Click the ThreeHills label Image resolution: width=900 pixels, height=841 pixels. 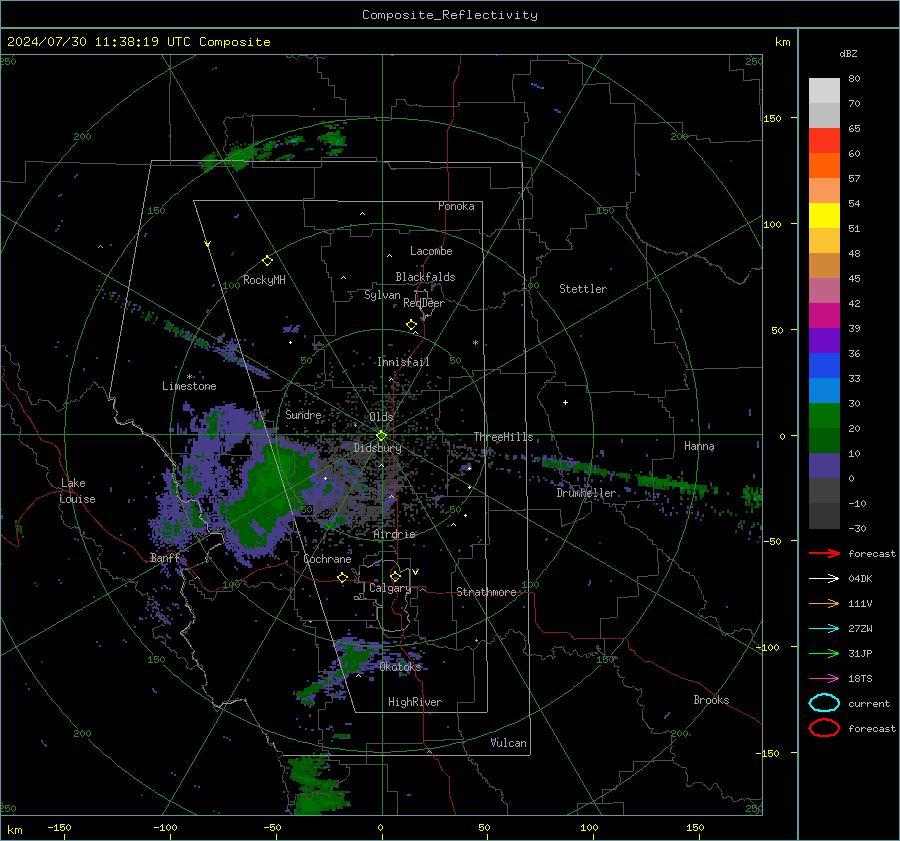pos(503,437)
